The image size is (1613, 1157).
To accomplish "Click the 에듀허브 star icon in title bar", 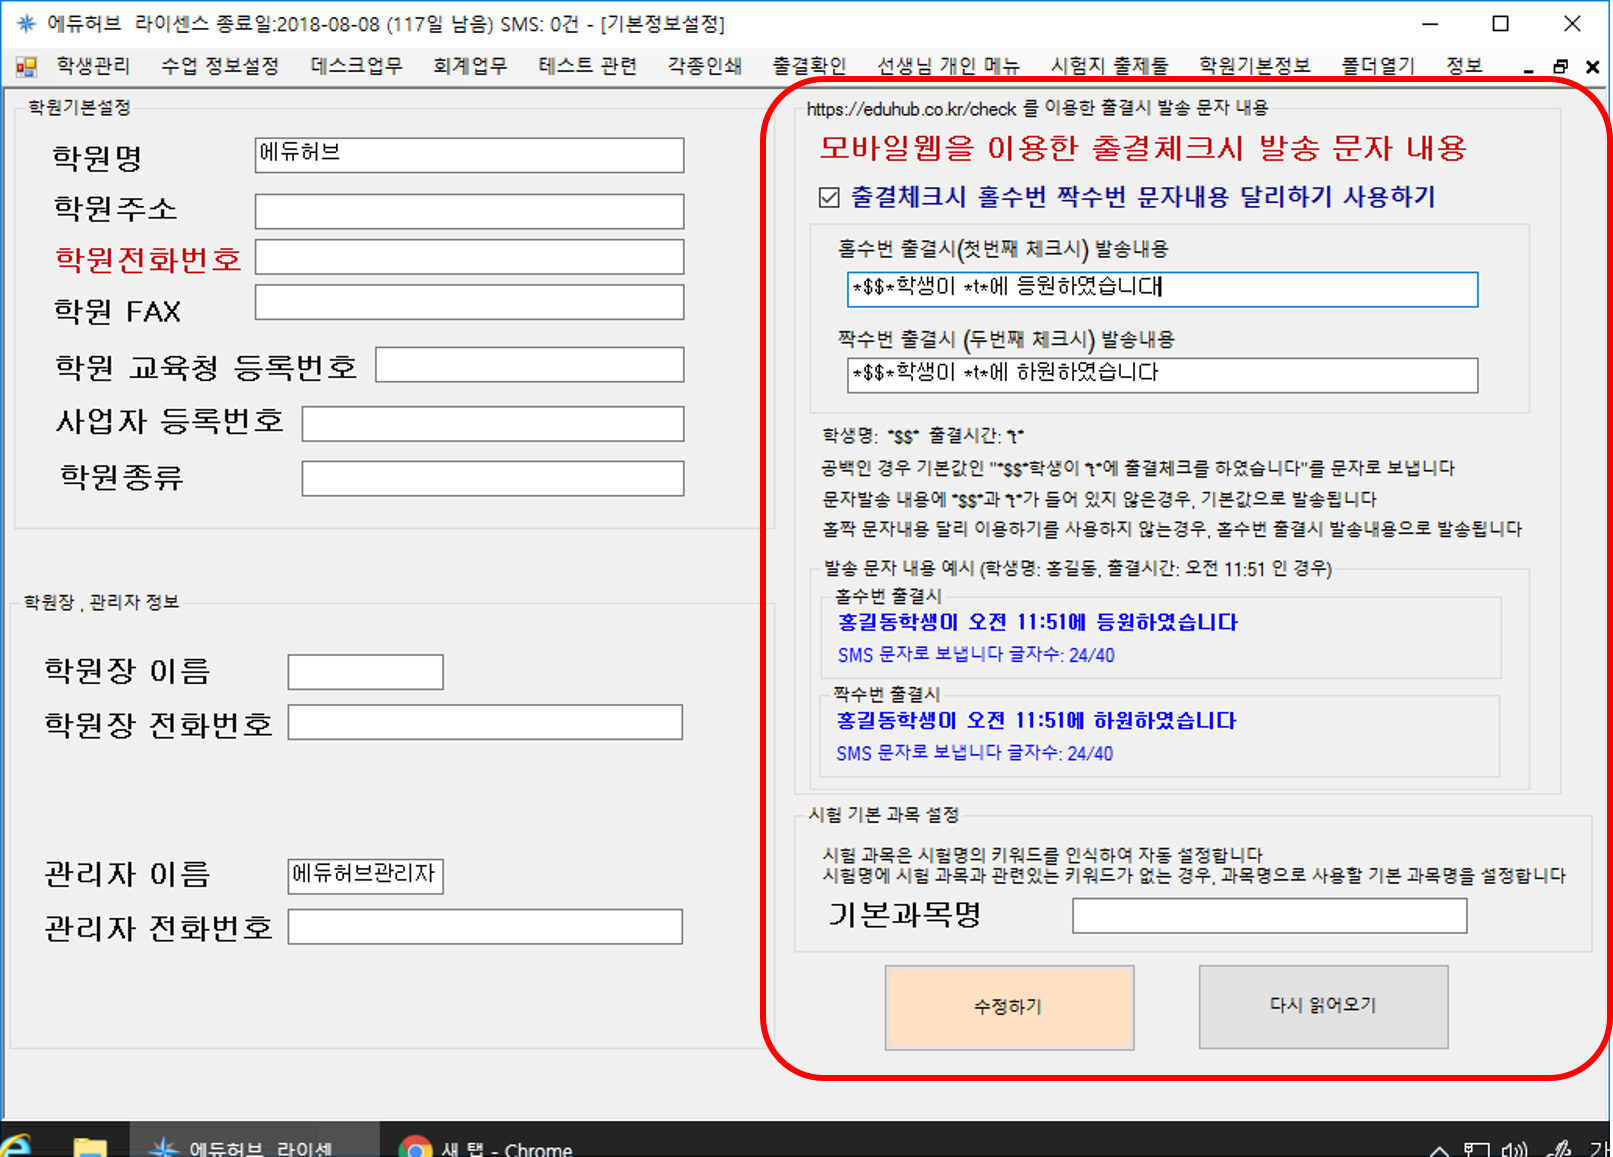I will [x=26, y=23].
